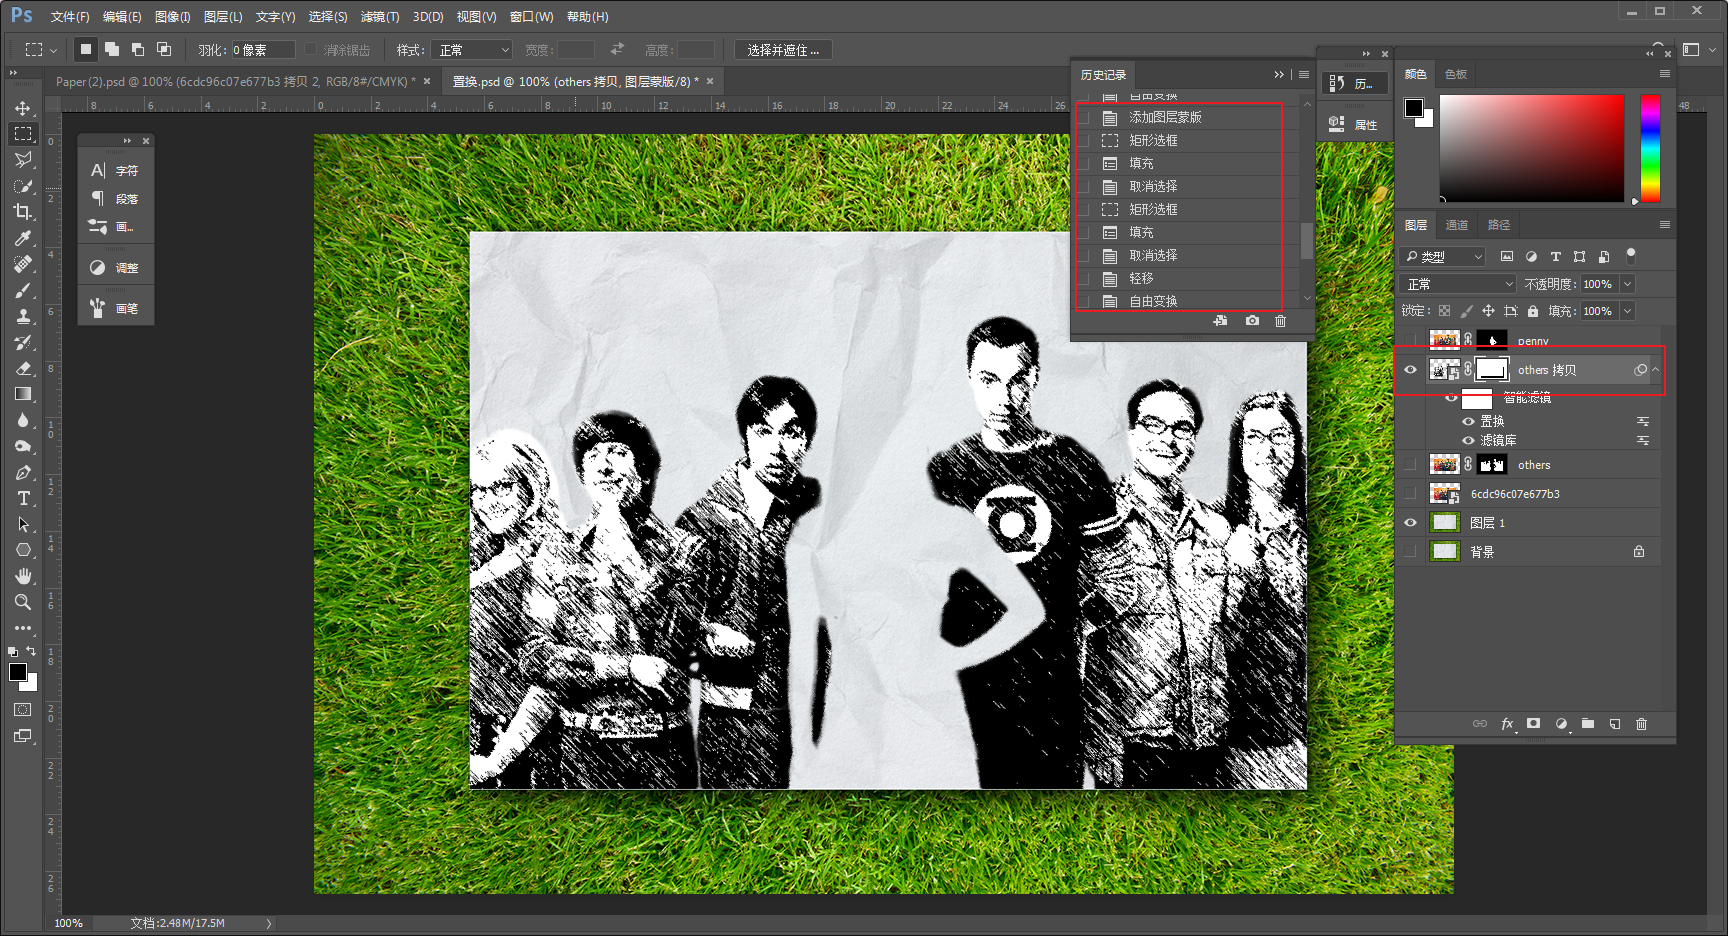Select the Pen tool
The width and height of the screenshot is (1728, 936).
coord(22,472)
